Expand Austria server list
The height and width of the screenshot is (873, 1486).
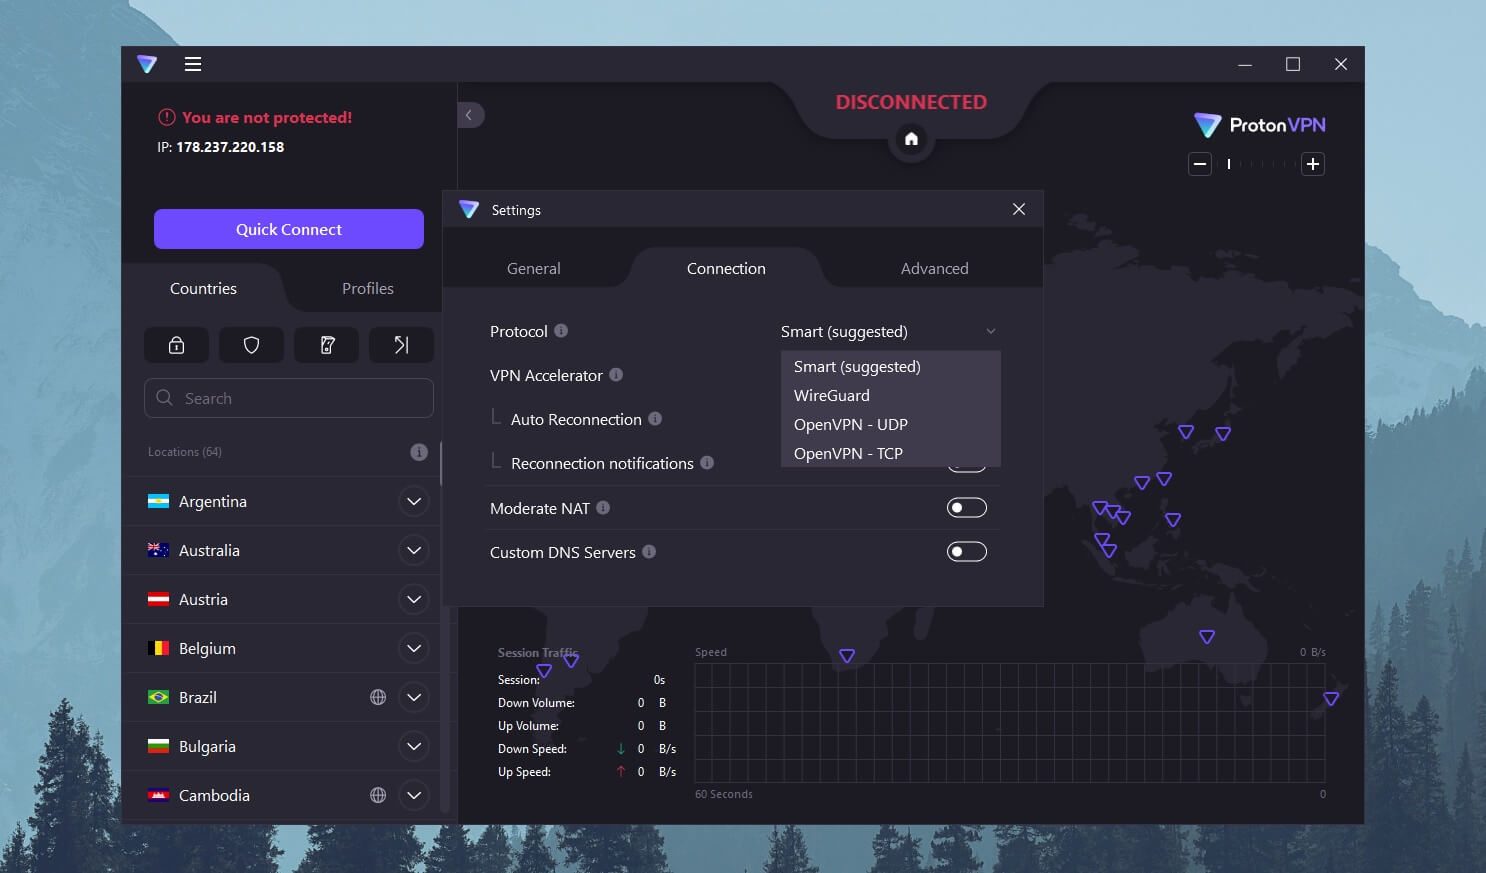(414, 599)
